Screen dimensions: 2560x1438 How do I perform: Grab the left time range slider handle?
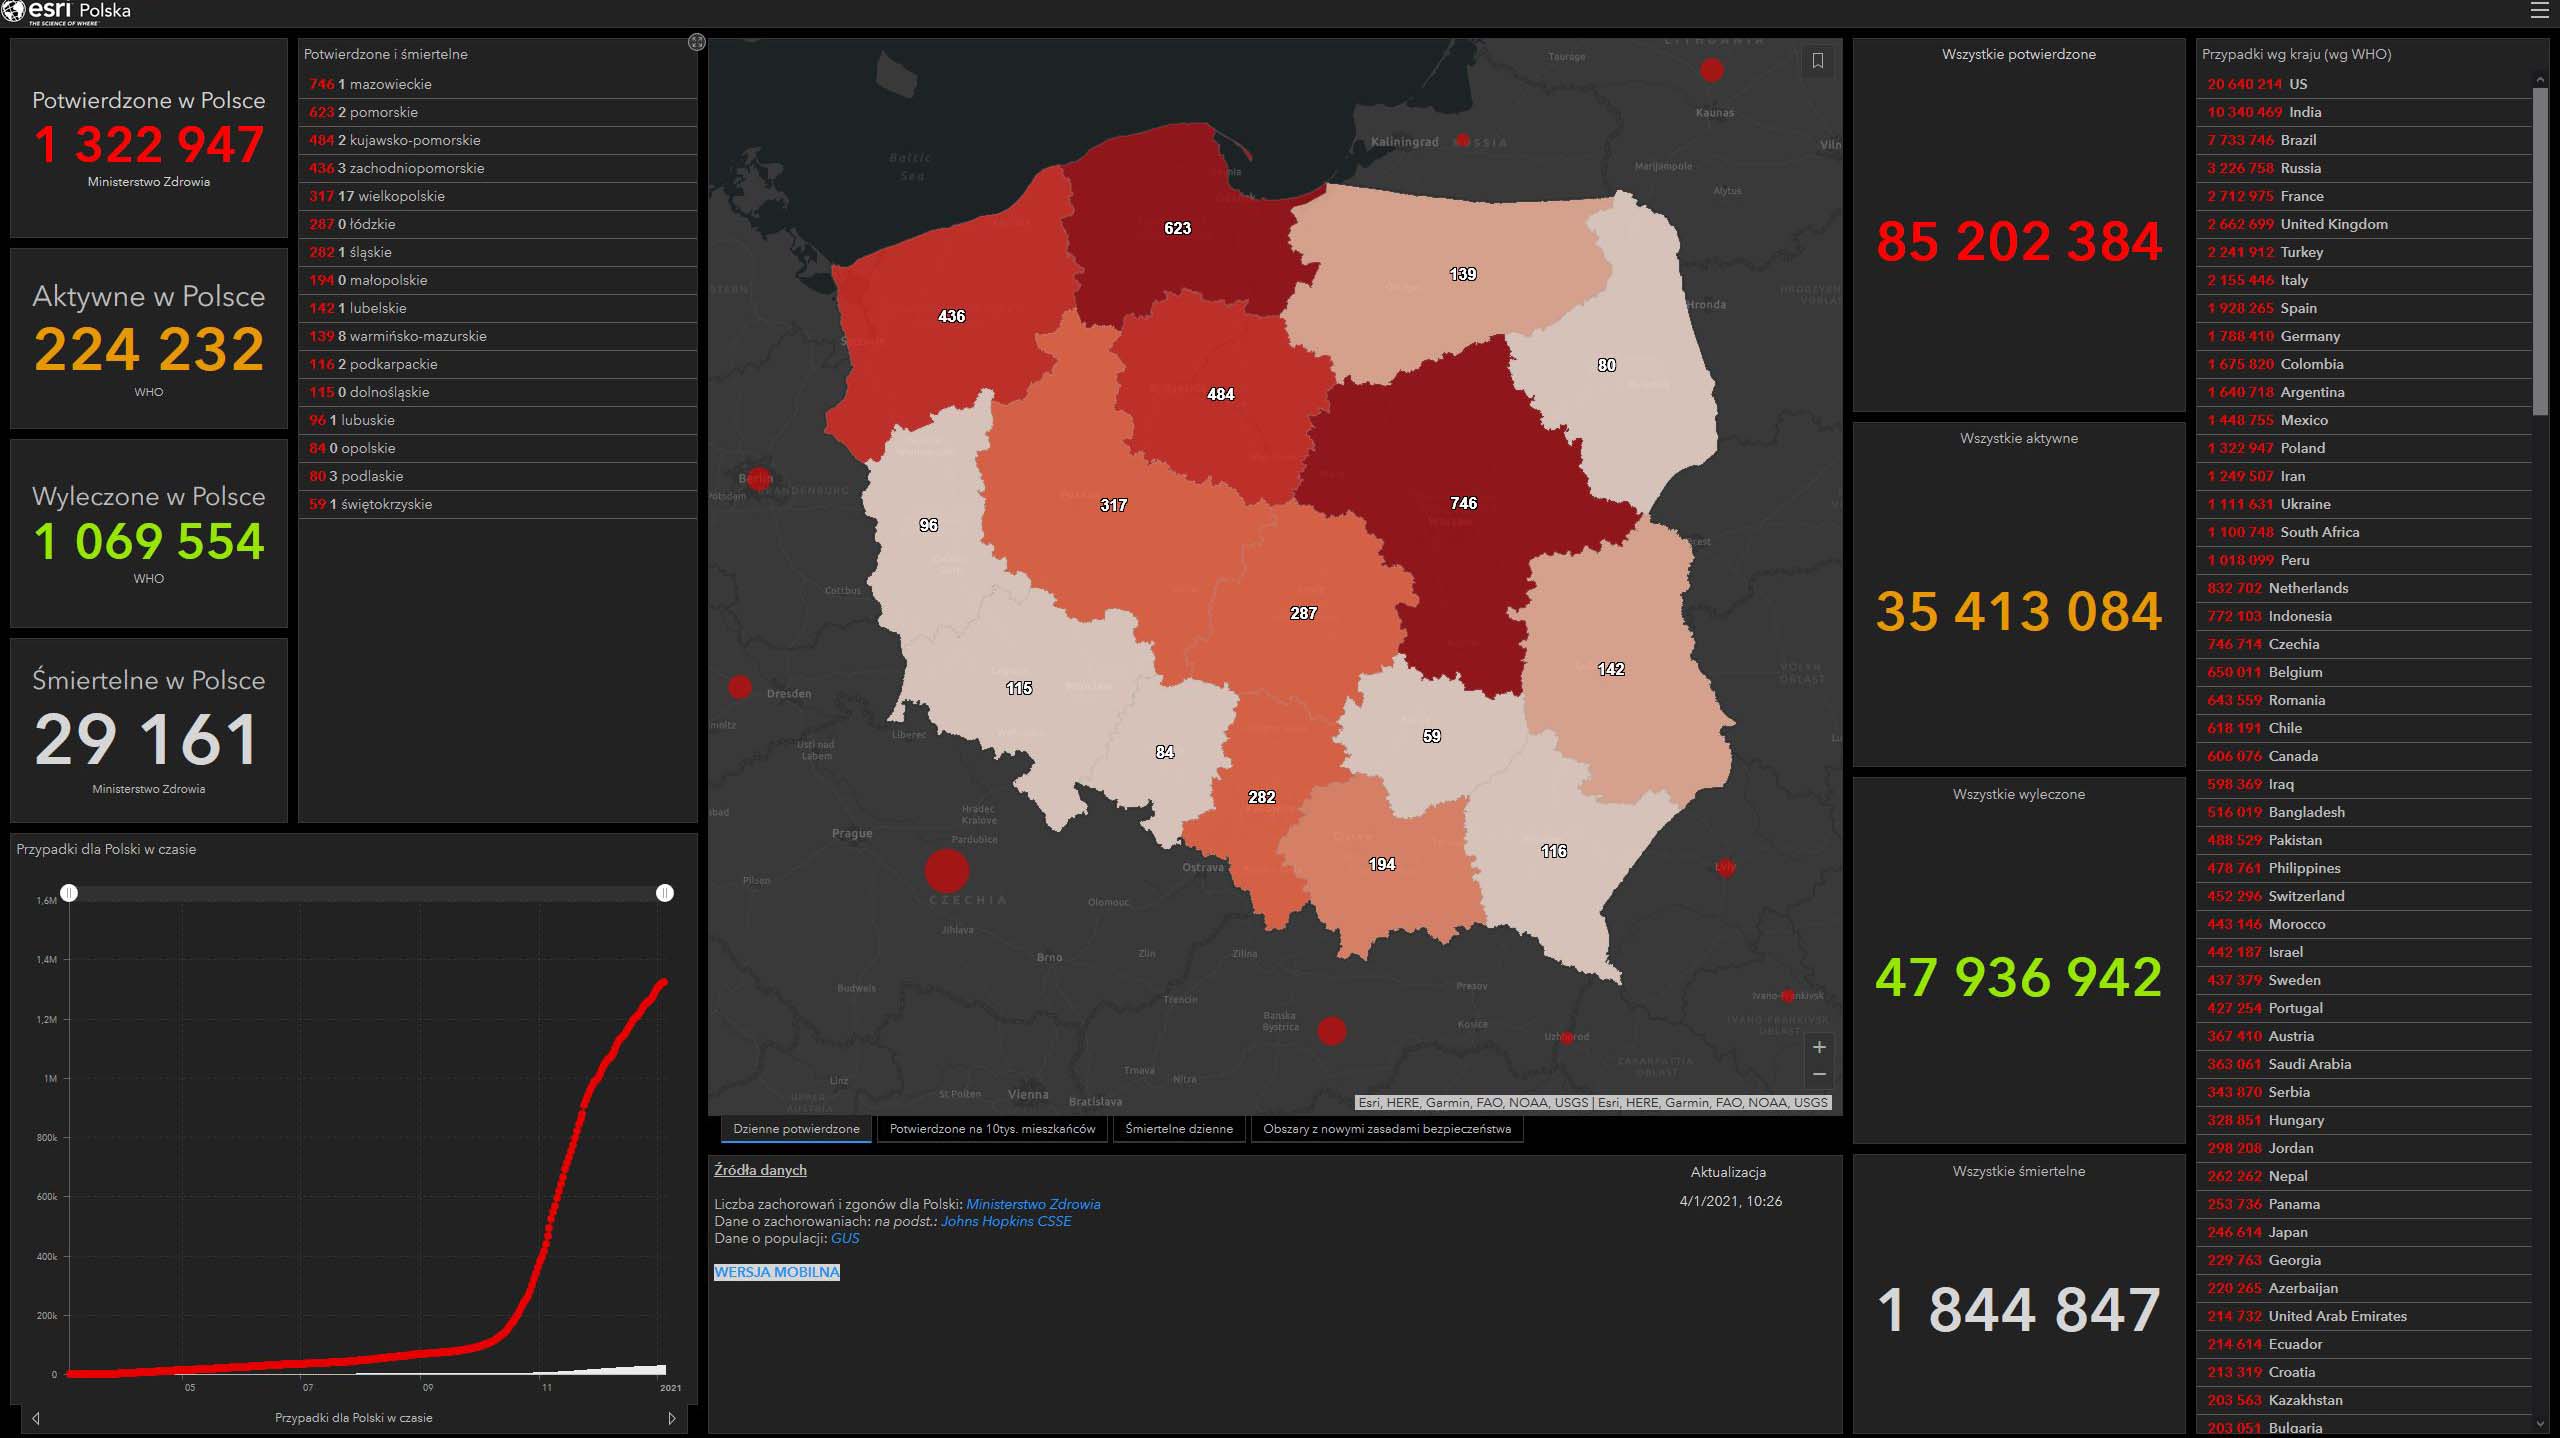coord(69,892)
